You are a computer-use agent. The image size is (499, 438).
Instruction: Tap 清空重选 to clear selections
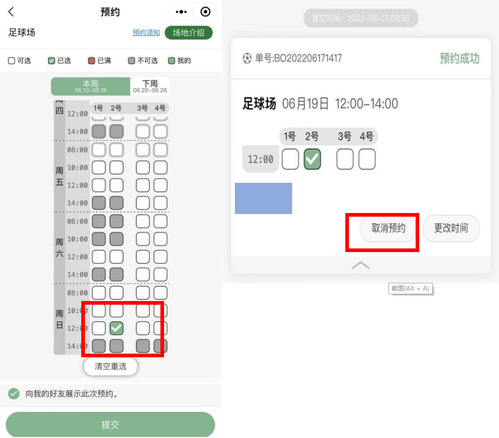point(110,367)
